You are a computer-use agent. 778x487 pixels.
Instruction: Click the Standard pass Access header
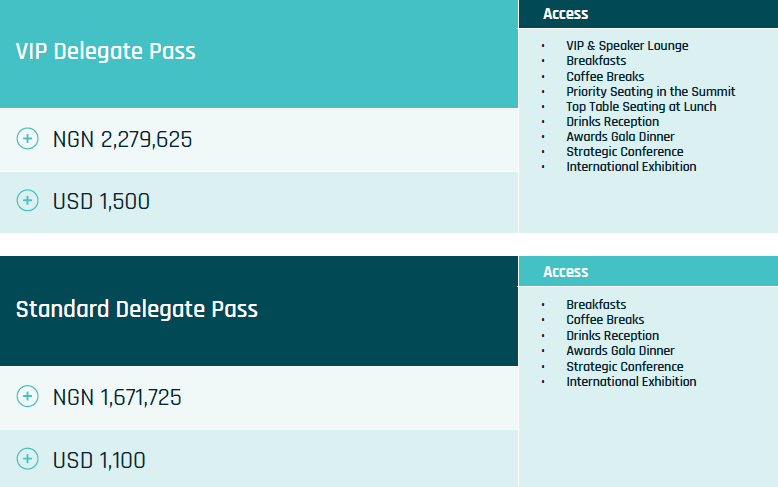click(566, 272)
